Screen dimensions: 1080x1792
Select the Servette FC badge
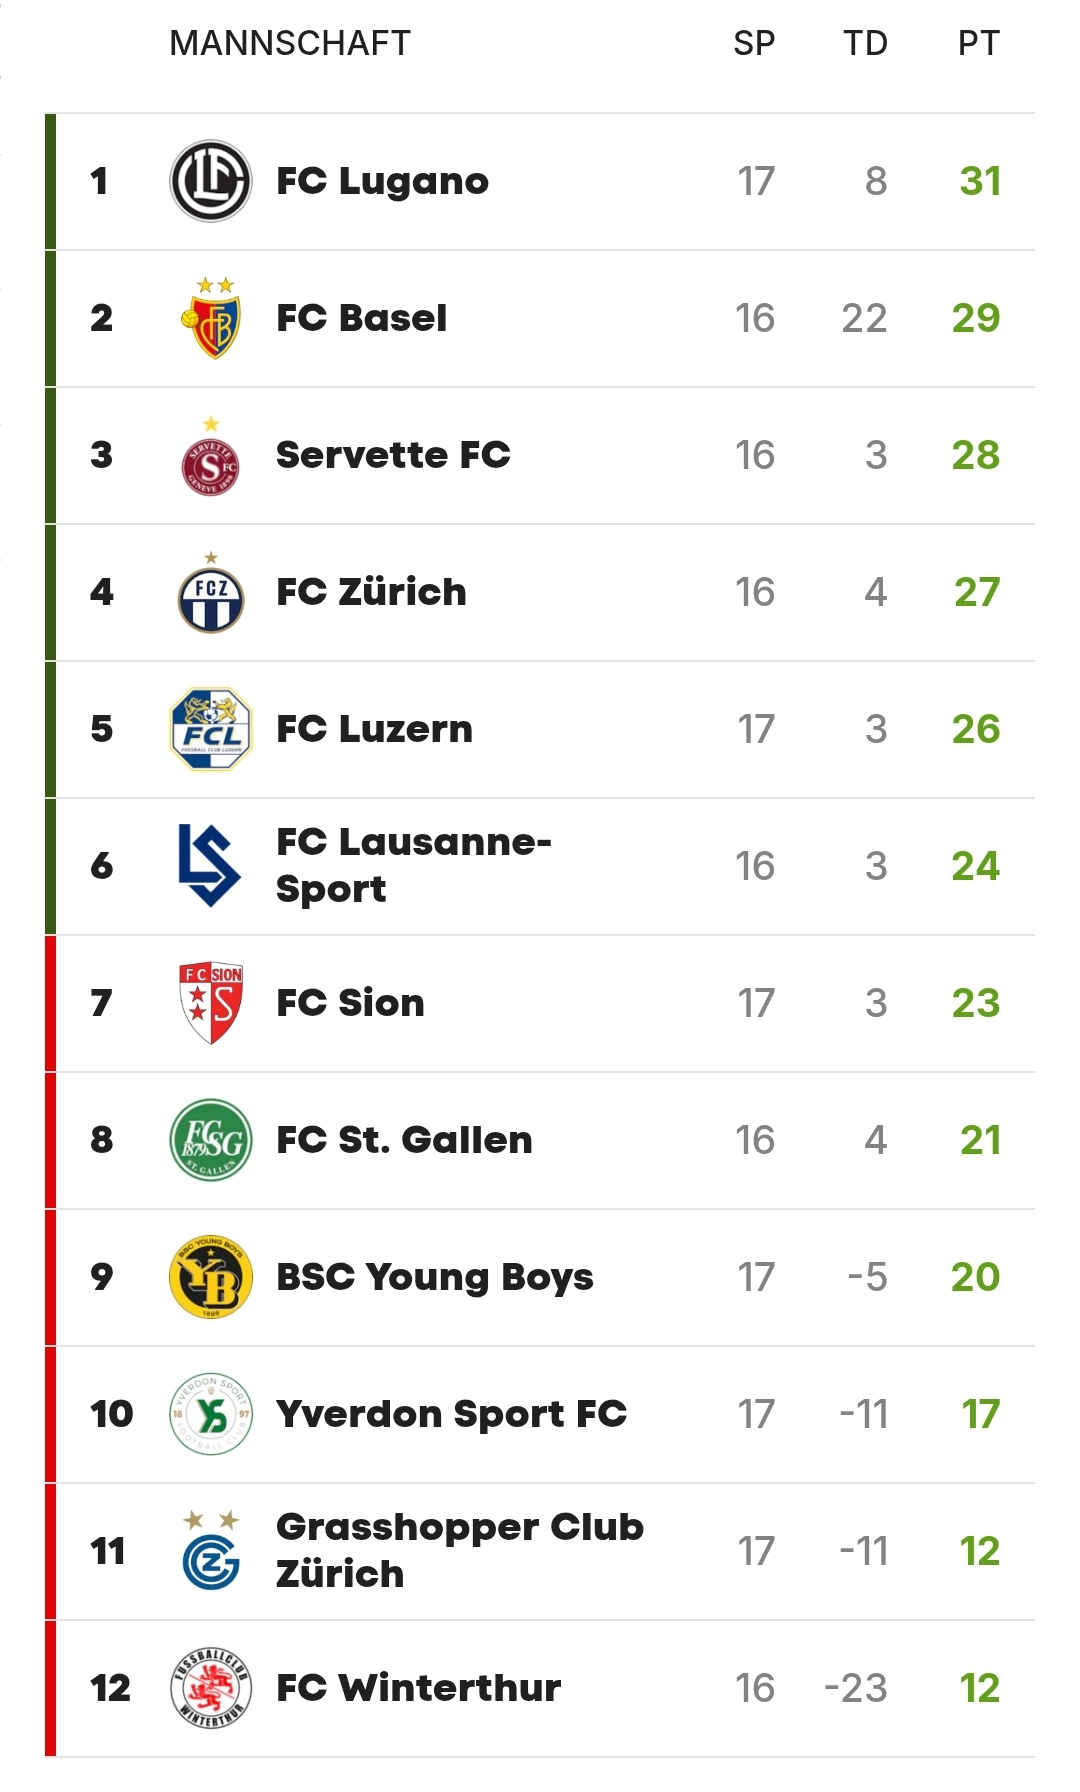click(210, 458)
